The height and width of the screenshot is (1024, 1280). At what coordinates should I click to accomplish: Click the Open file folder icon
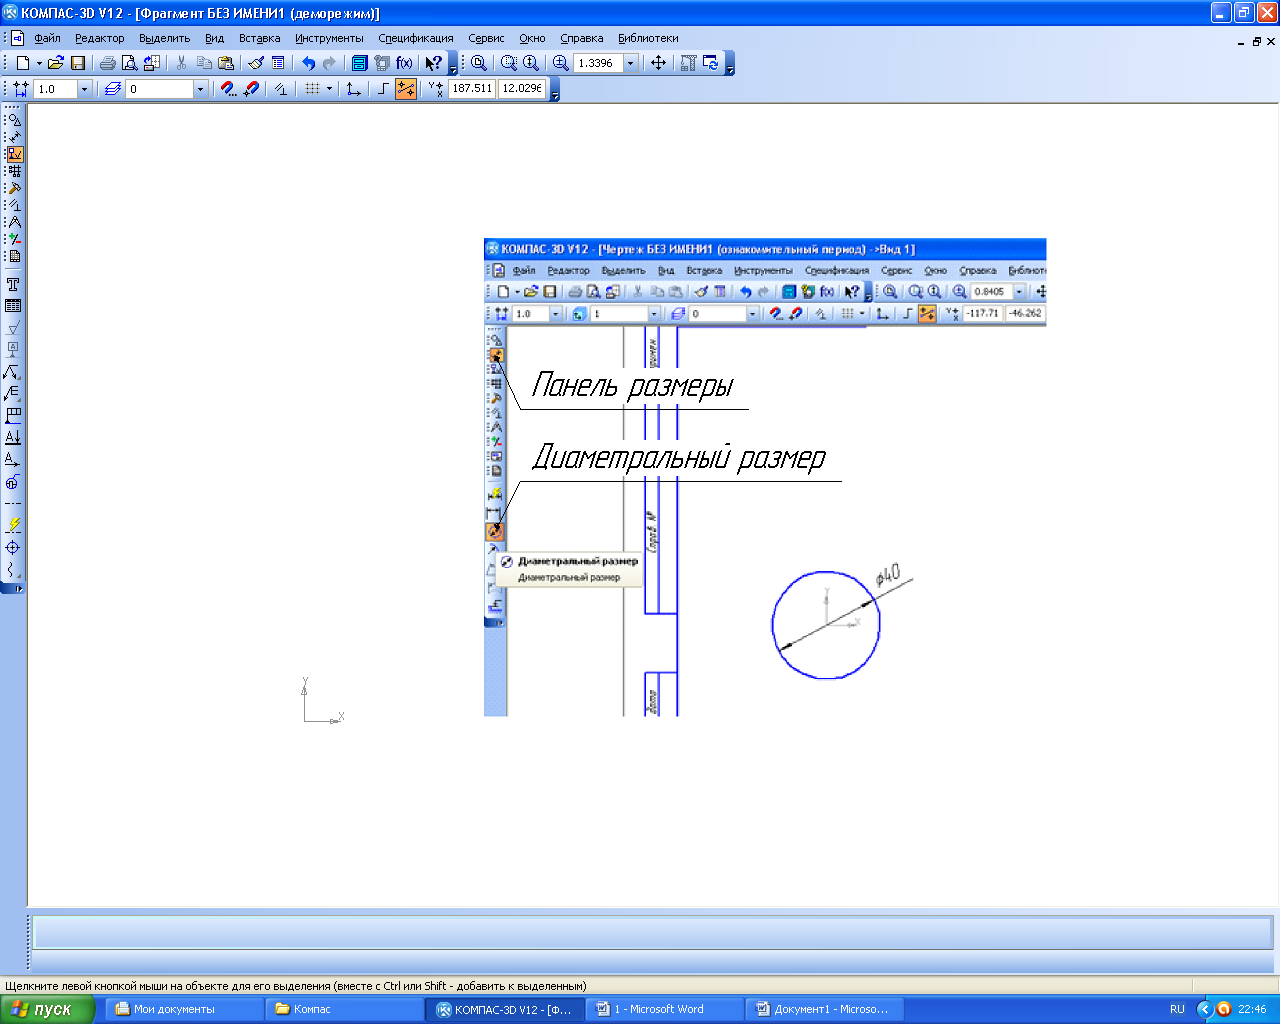tap(56, 62)
